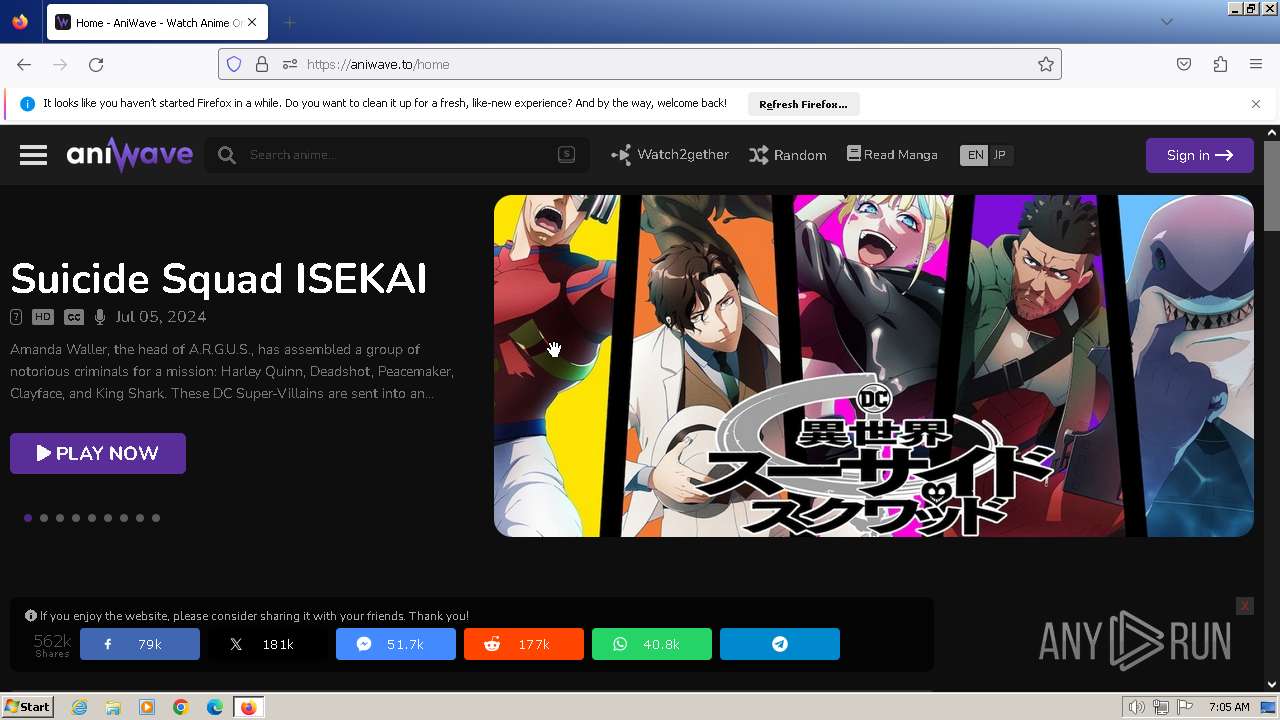
Task: Launch Google Chrome from taskbar
Action: click(x=181, y=707)
